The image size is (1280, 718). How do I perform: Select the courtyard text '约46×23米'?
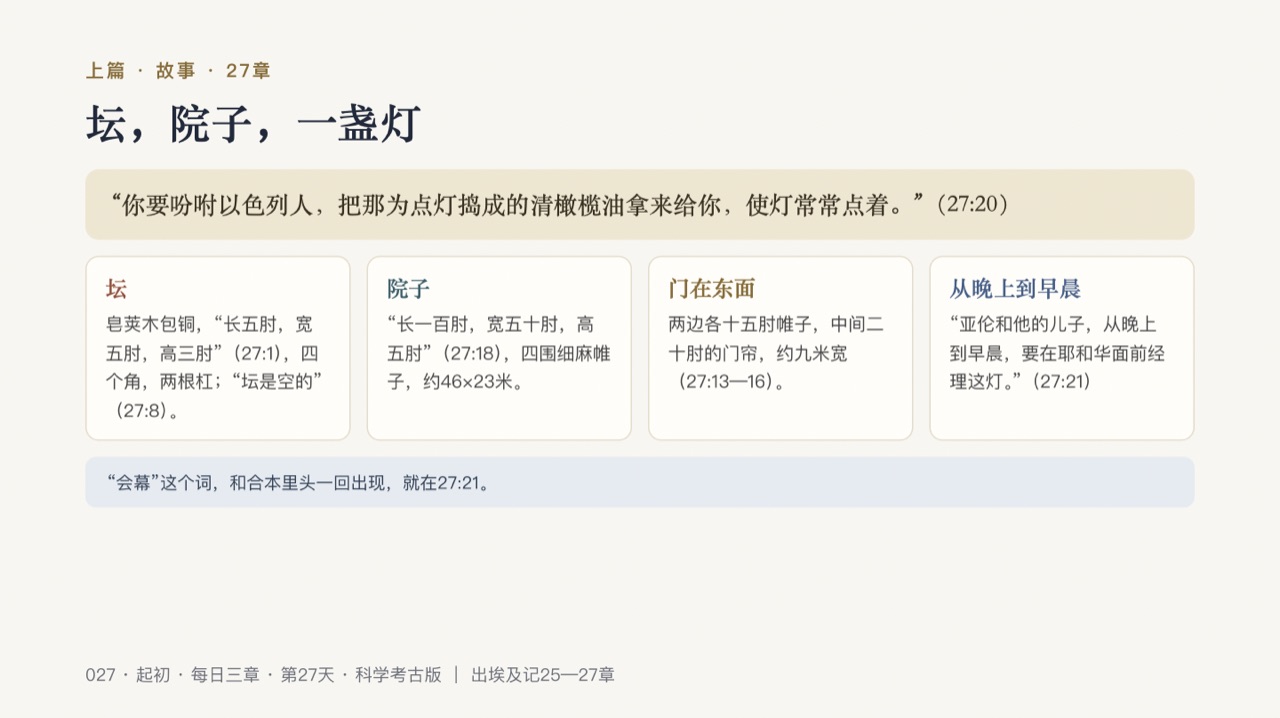tap(472, 381)
